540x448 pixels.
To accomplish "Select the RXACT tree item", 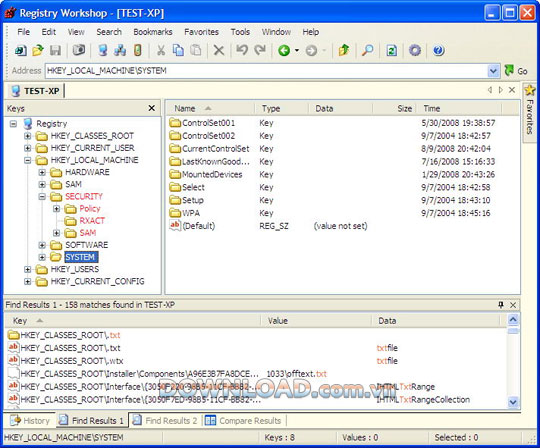I will pos(92,221).
